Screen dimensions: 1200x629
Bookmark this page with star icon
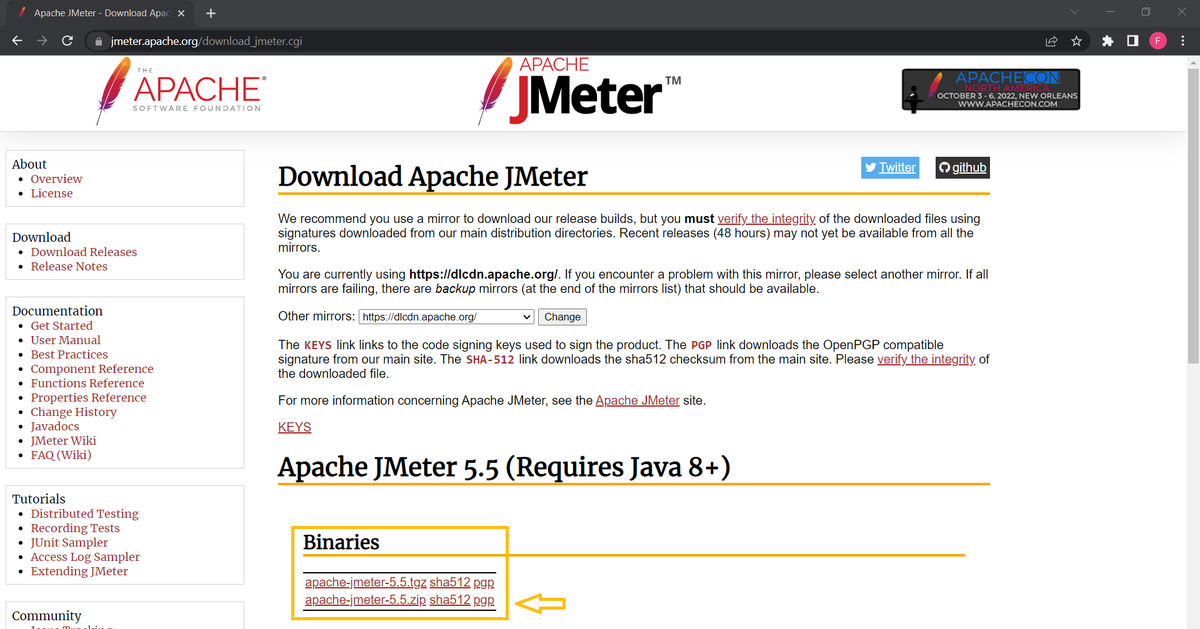click(x=1077, y=42)
